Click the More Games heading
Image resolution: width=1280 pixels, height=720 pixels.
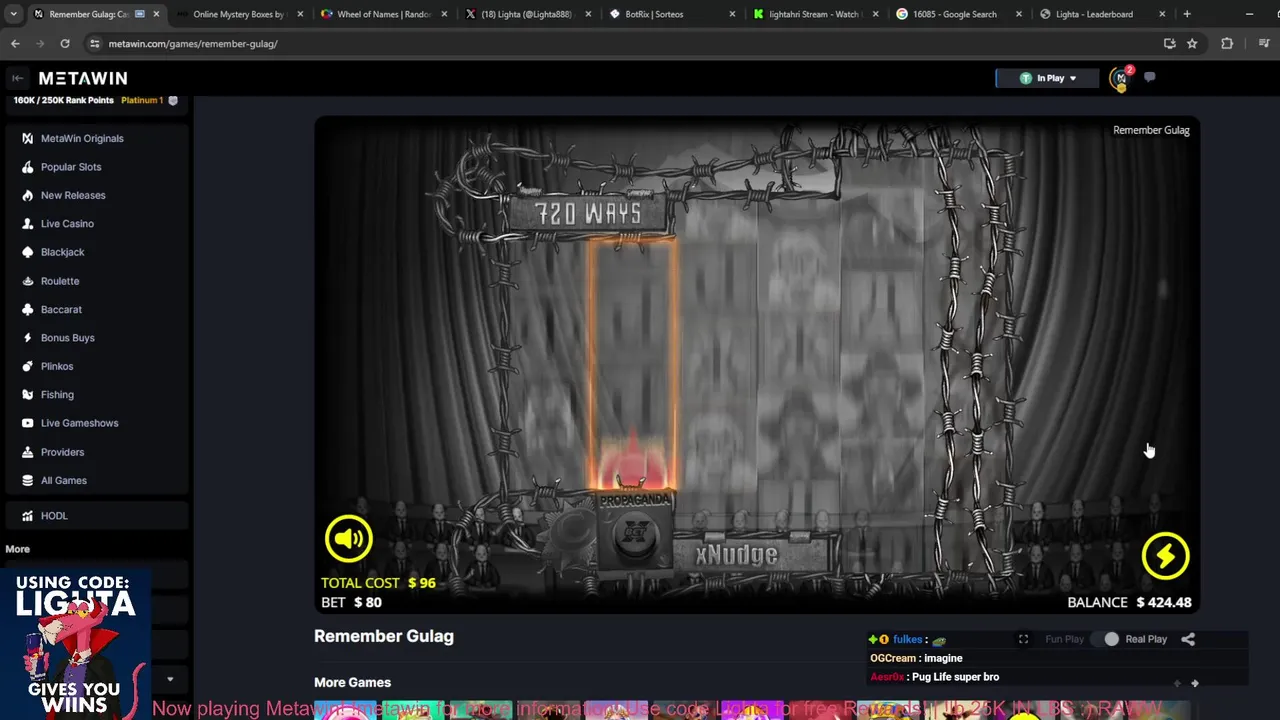pyautogui.click(x=352, y=682)
